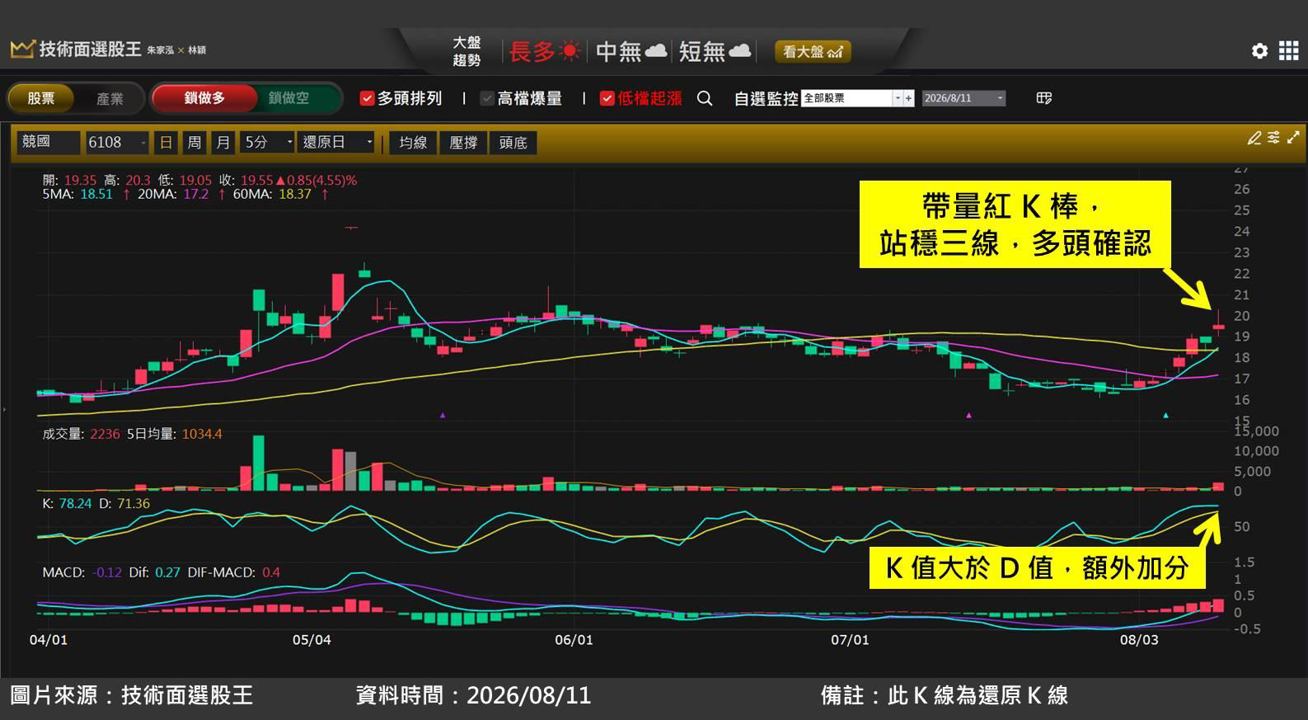Click the 大盤趨勢 label

pyautogui.click(x=466, y=51)
